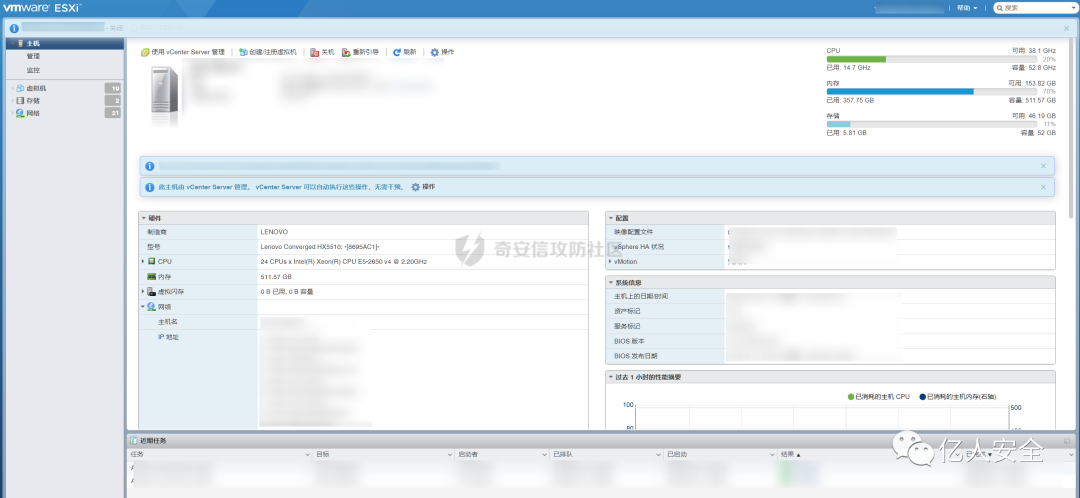
Task: Click the 虚拟机 count badge 10
Action: click(x=113, y=88)
